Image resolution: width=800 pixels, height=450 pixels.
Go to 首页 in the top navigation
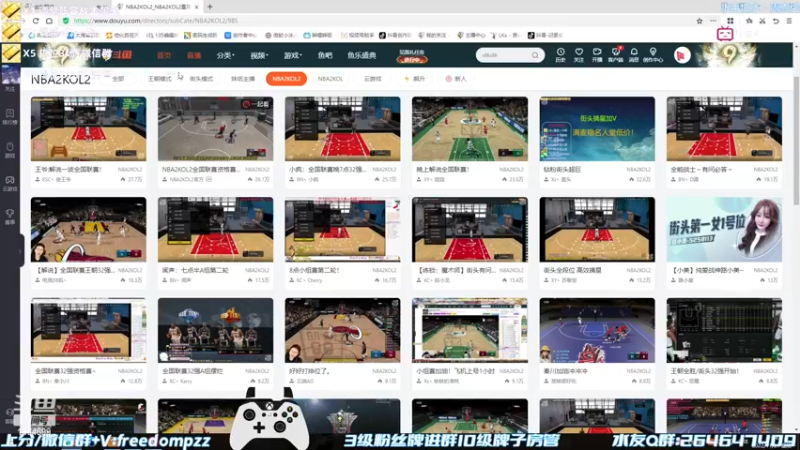[164, 55]
